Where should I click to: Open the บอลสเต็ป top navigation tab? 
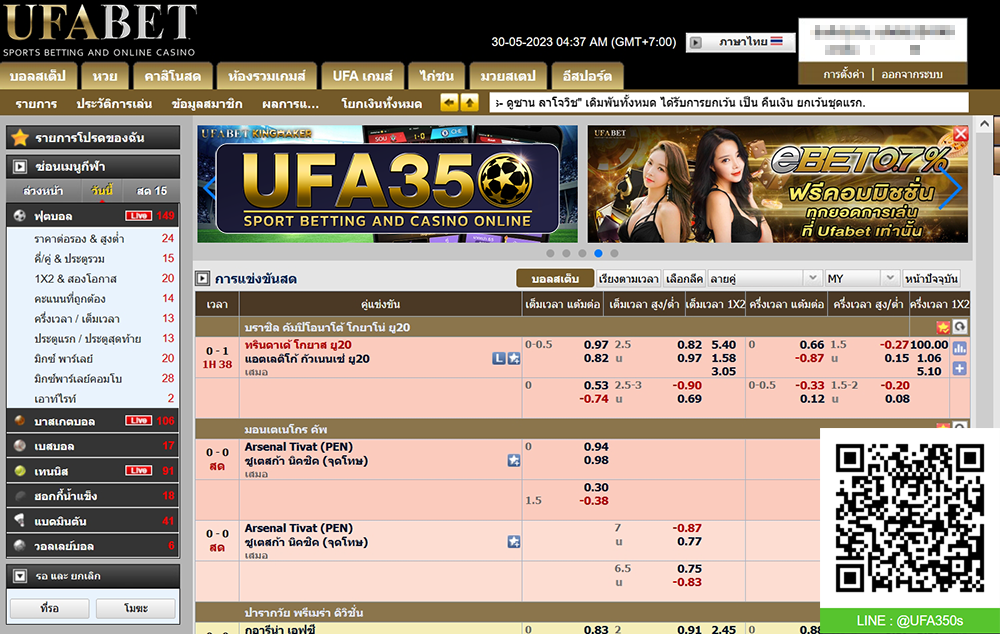[38, 76]
